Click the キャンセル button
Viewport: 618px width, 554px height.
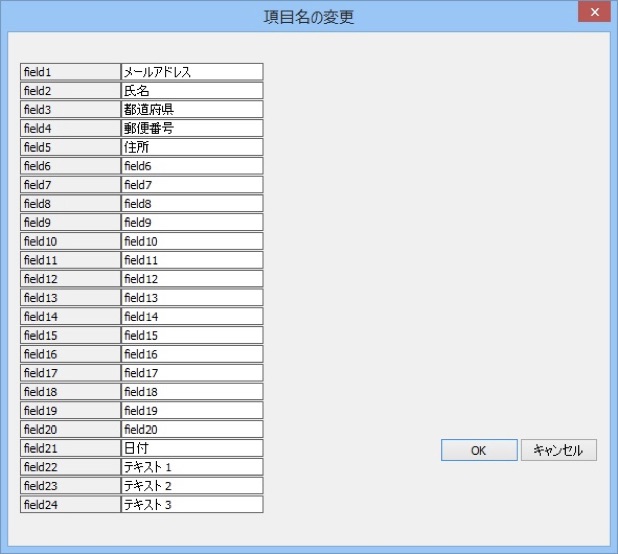point(558,450)
